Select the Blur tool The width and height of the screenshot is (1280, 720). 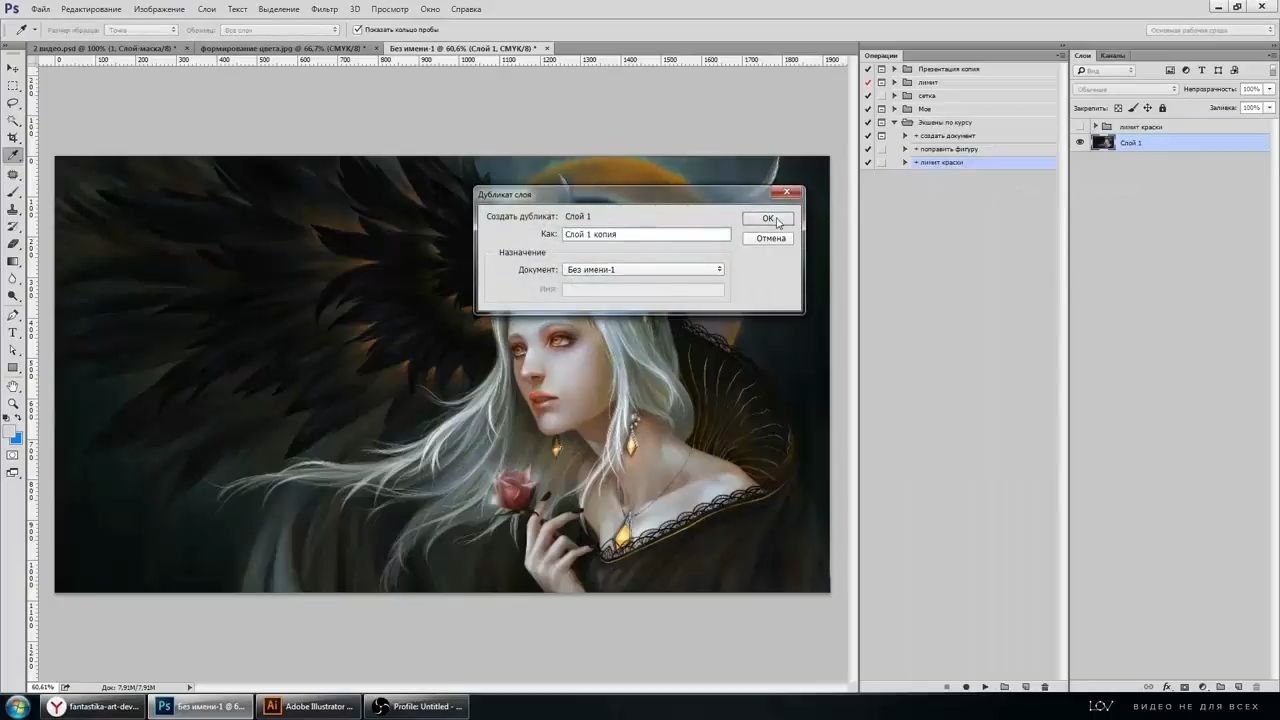(x=13, y=279)
